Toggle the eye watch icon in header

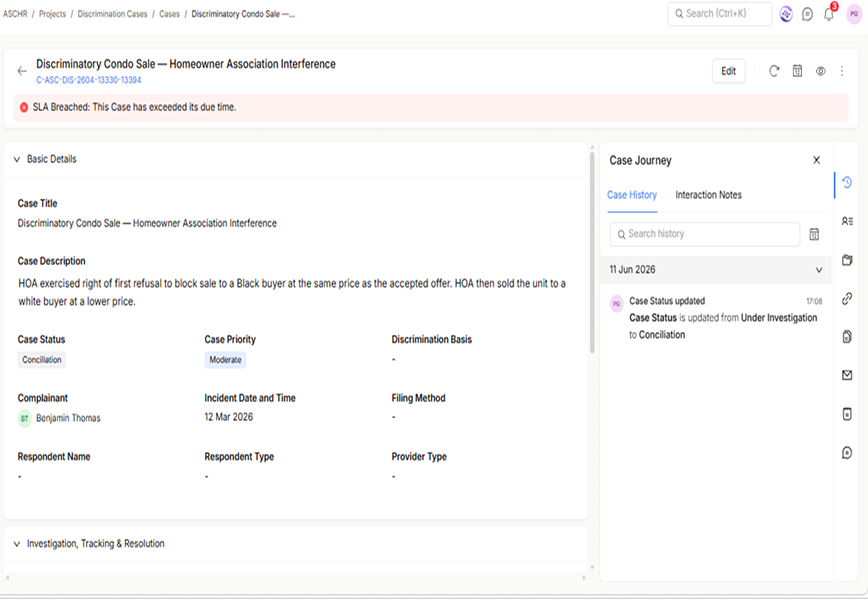click(820, 71)
